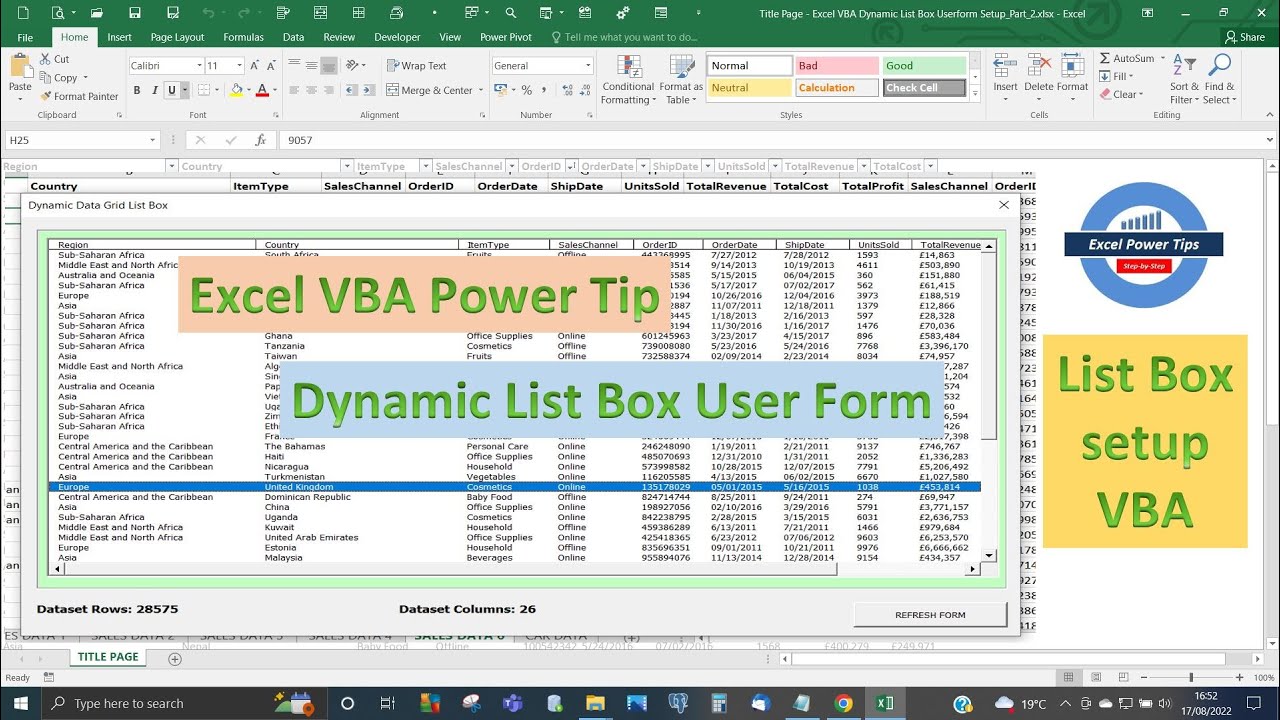Click the Windows Start button
1280x720 pixels.
pos(21,703)
